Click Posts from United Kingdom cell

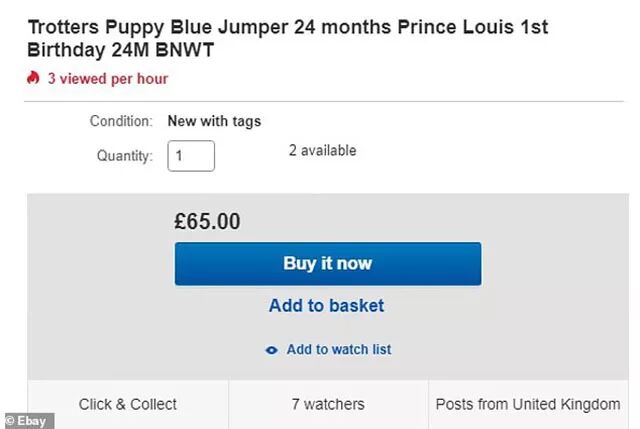528,405
